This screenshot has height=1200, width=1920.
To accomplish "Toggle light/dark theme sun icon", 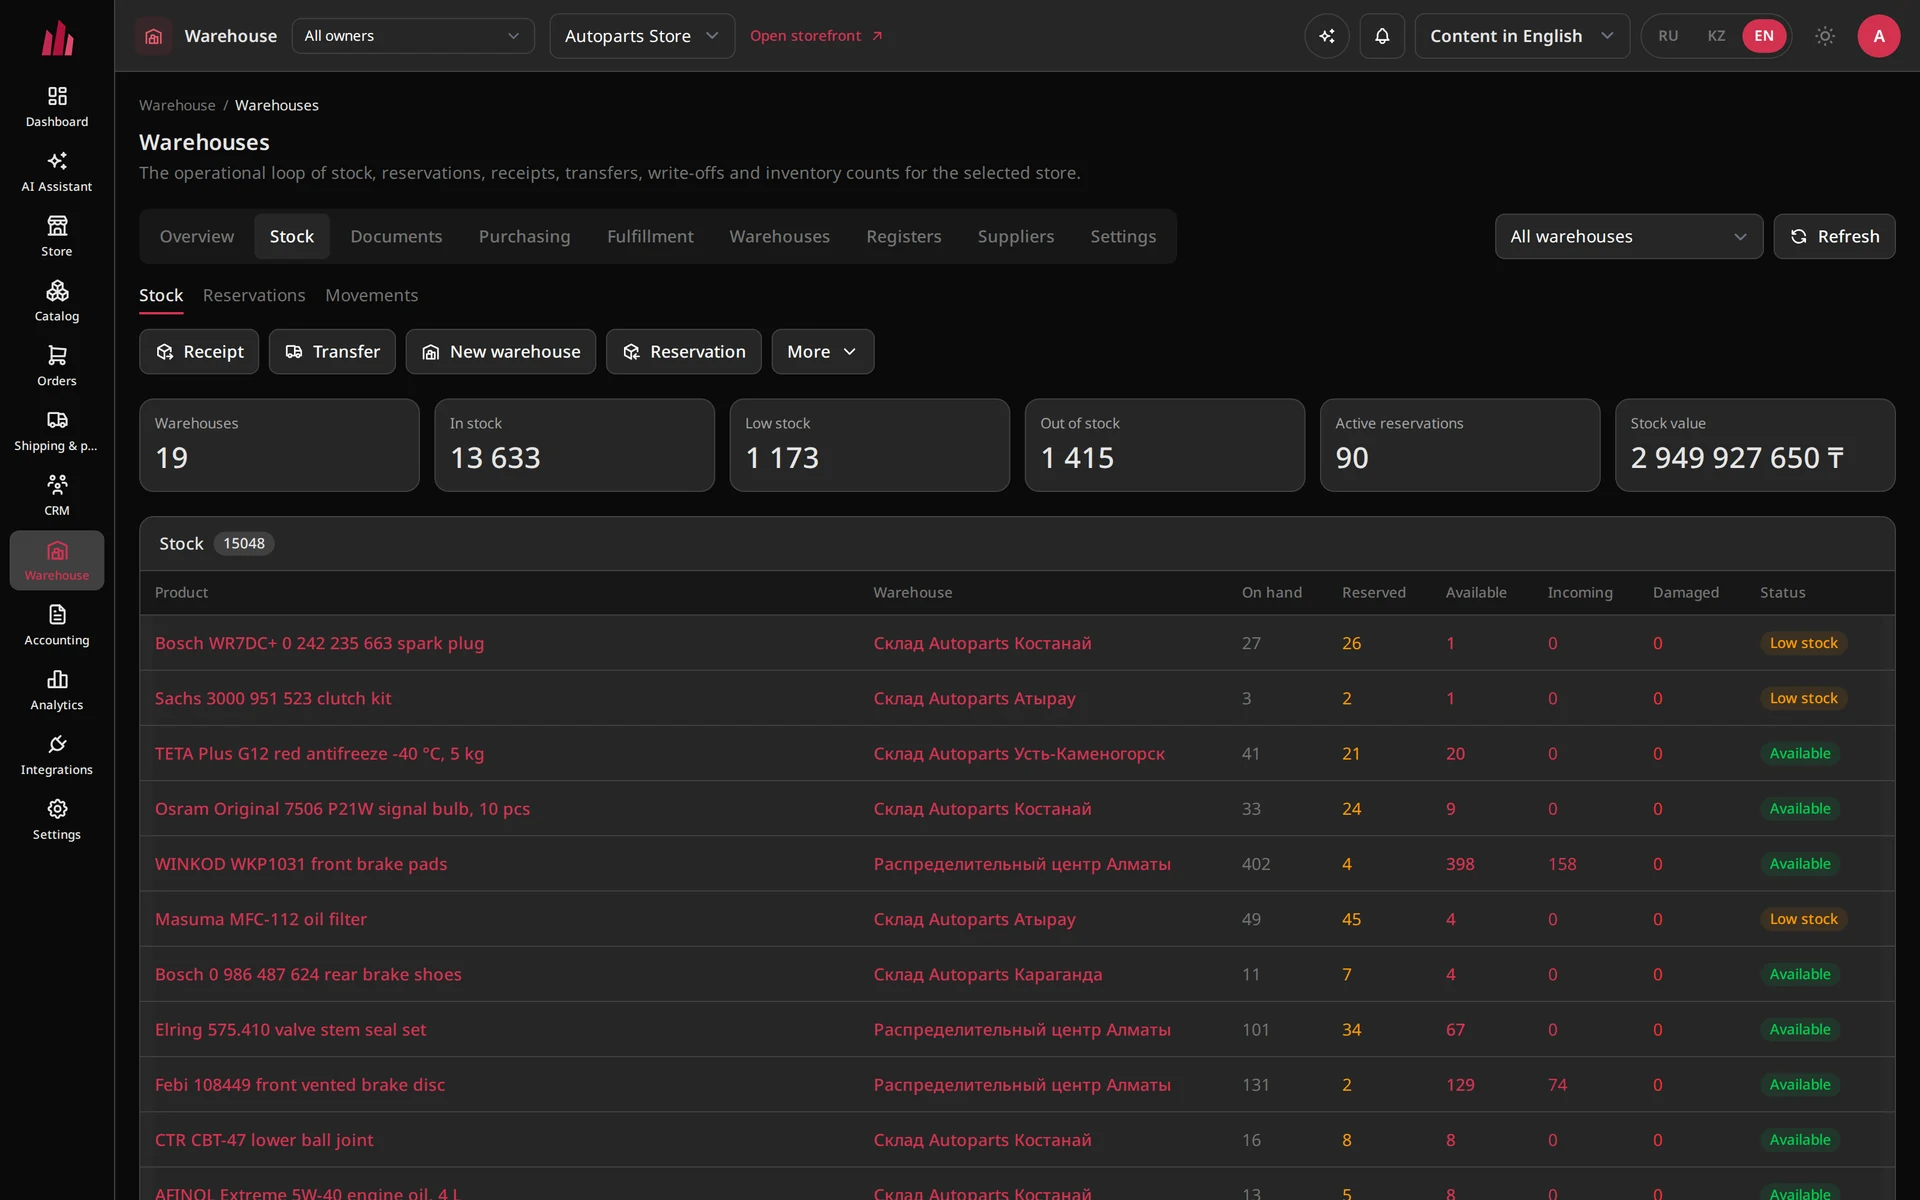I will tap(1825, 36).
